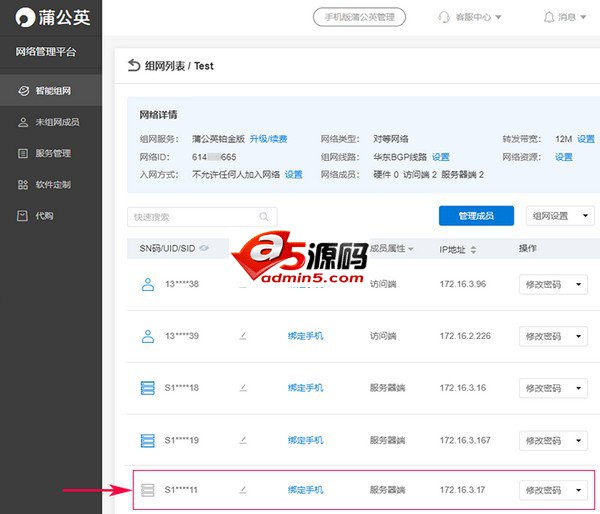Click the edit pencil for 13****39
Image resolution: width=600 pixels, height=514 pixels.
(243, 336)
